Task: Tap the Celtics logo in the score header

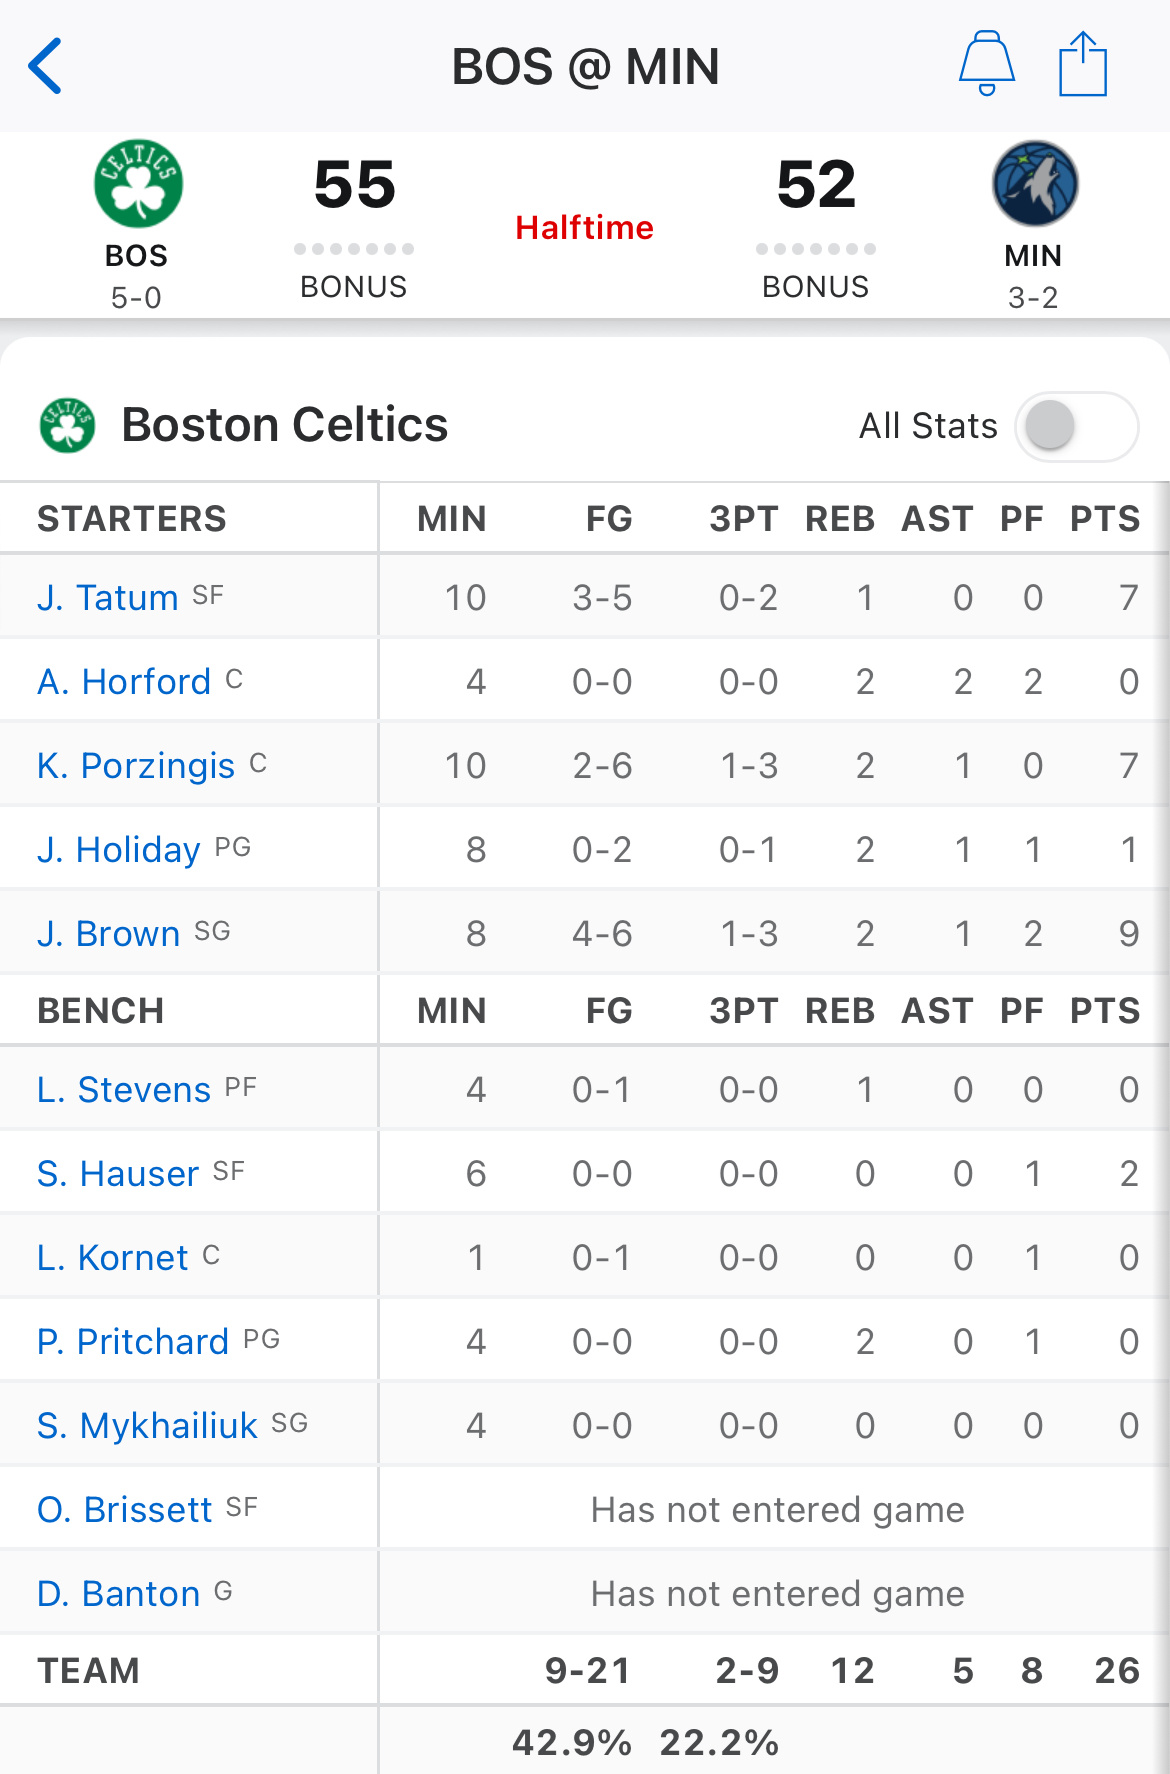Action: point(138,184)
